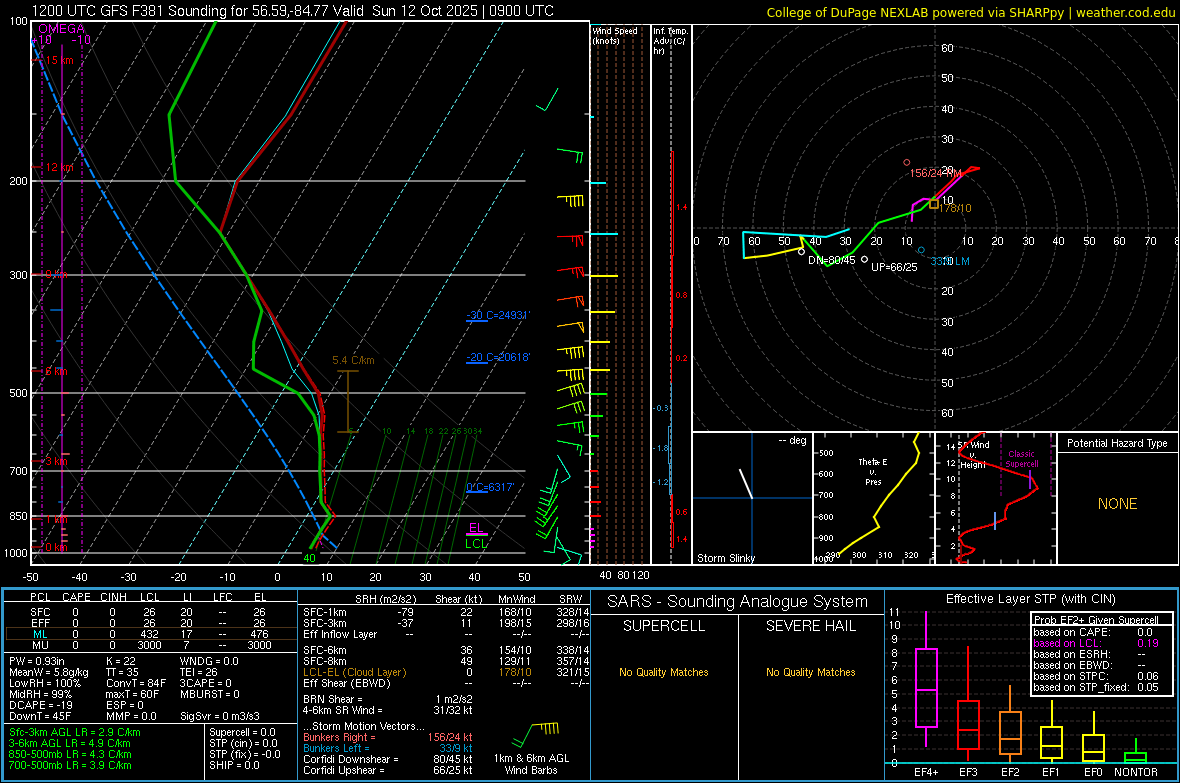Click the -20 C=20618' level label
Image resolution: width=1180 pixels, height=783 pixels.
tap(498, 357)
